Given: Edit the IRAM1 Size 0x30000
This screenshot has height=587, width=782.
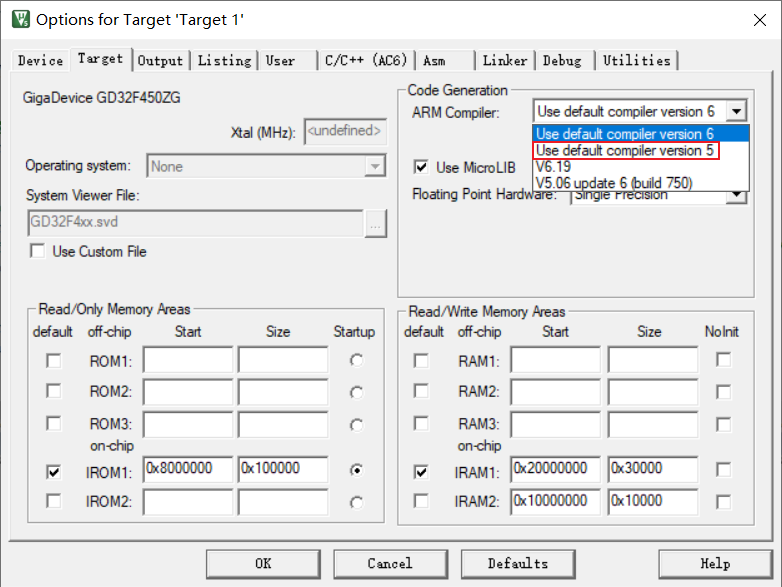Looking at the screenshot, I should pos(652,469).
